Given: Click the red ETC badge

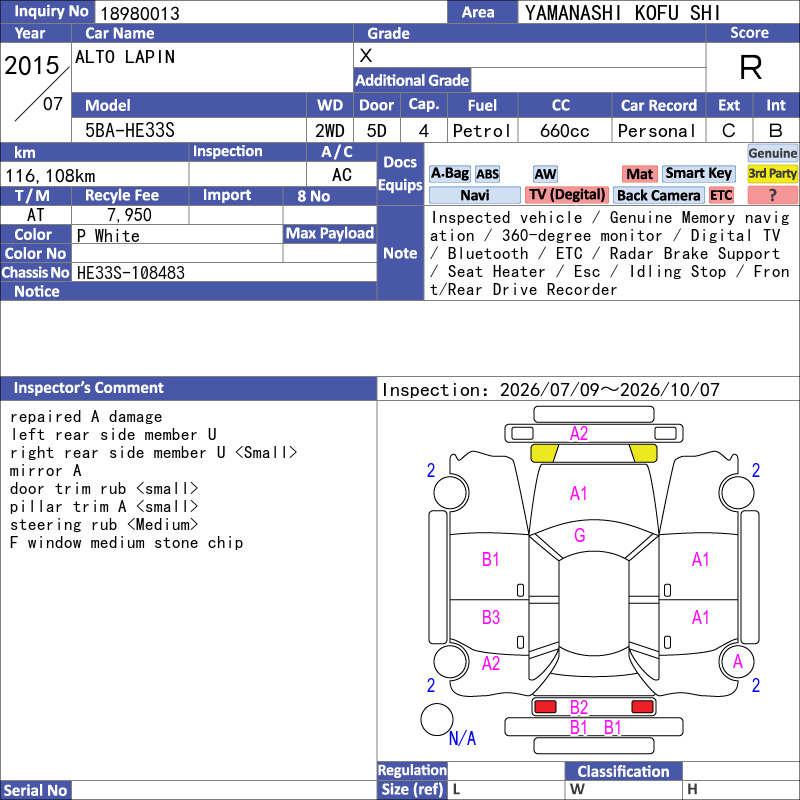Looking at the screenshot, I should pyautogui.click(x=721, y=195).
